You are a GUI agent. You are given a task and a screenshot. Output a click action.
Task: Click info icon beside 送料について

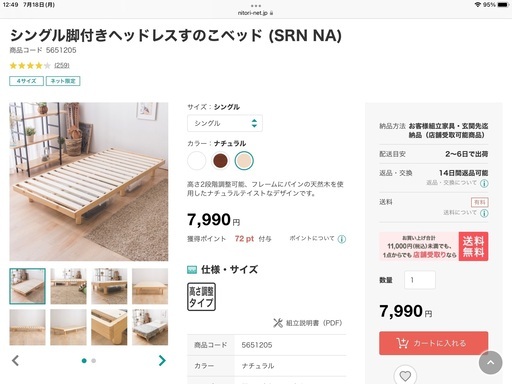(x=484, y=213)
